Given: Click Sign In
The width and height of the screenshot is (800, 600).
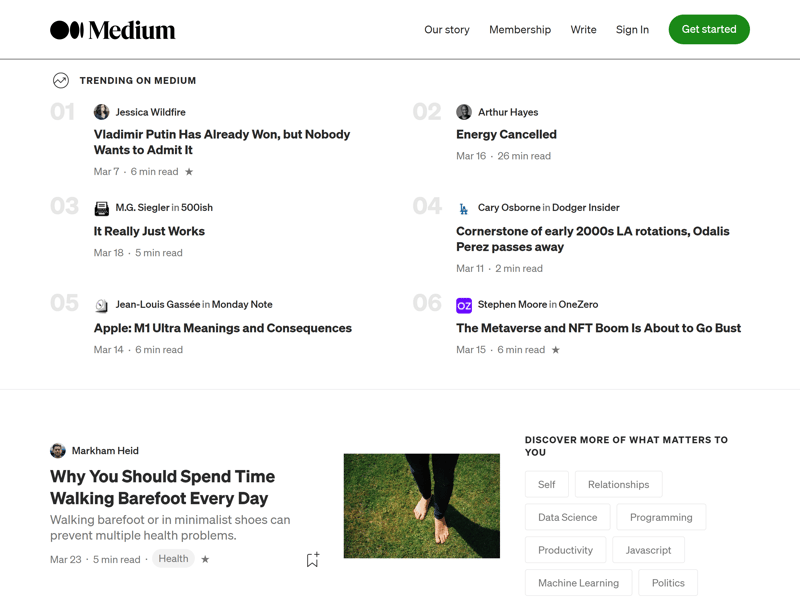Looking at the screenshot, I should [632, 30].
